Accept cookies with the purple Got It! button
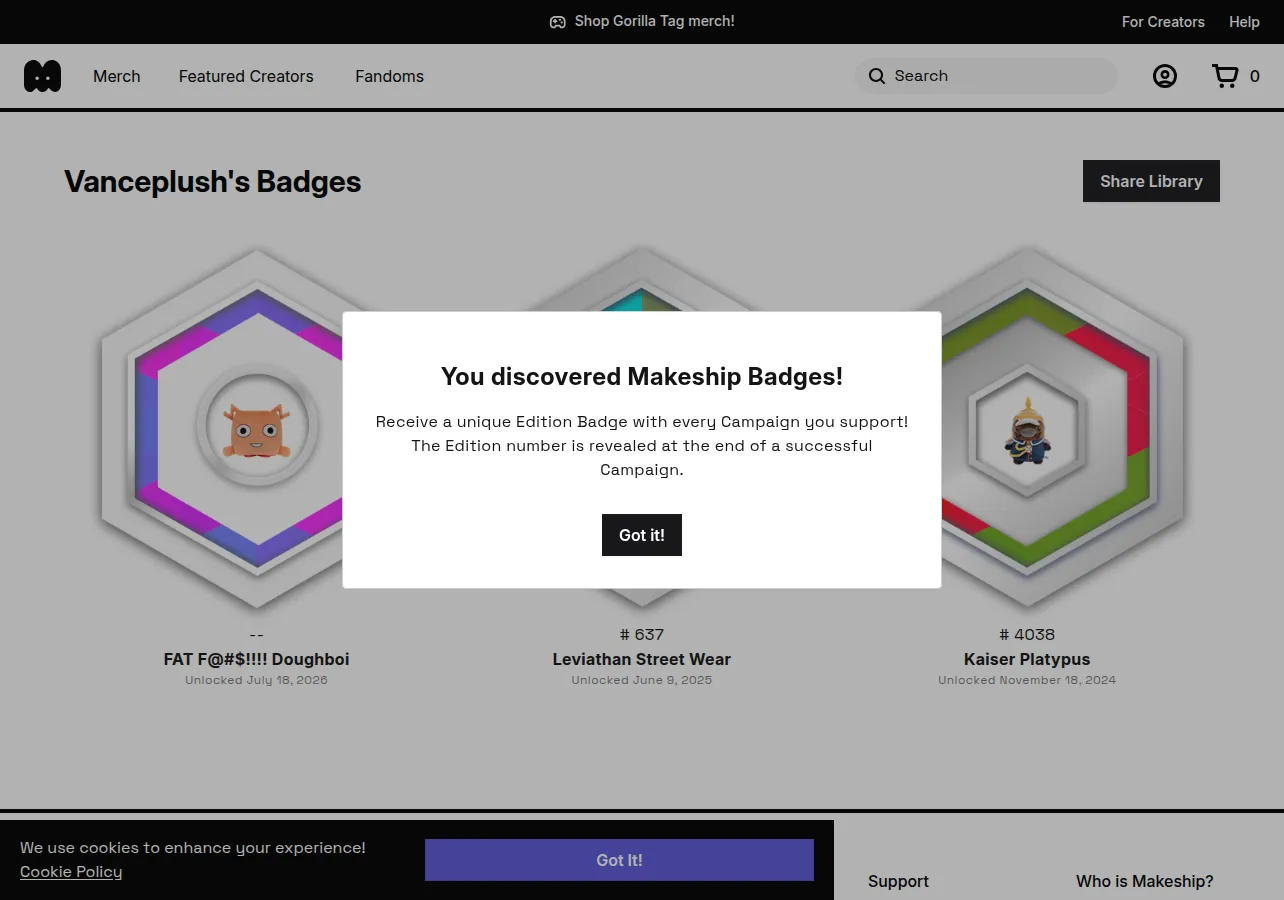This screenshot has height=900, width=1284. pyautogui.click(x=619, y=860)
